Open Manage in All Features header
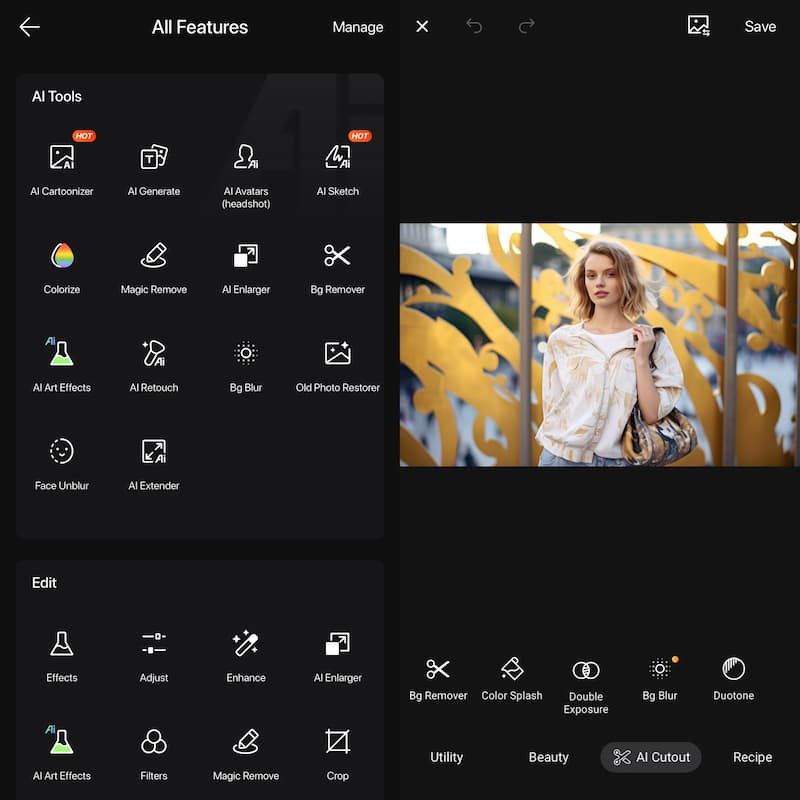The image size is (800, 800). (358, 27)
